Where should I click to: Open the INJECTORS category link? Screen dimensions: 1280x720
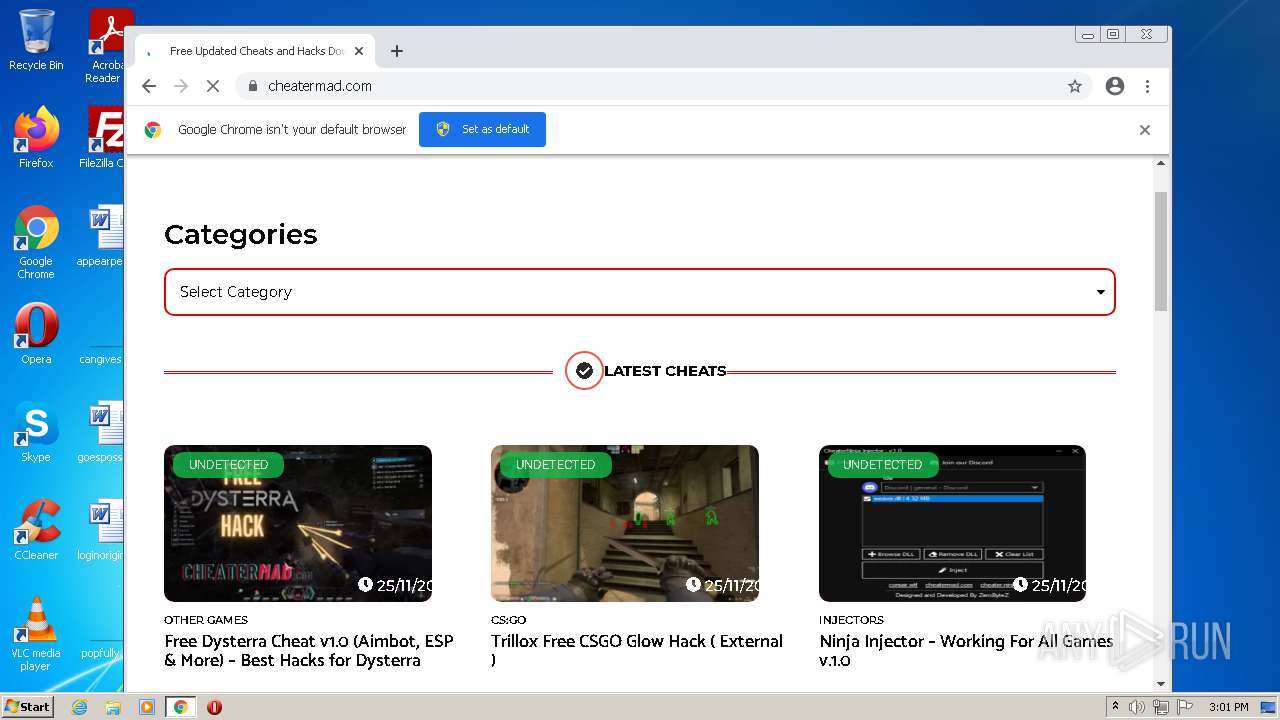(851, 620)
